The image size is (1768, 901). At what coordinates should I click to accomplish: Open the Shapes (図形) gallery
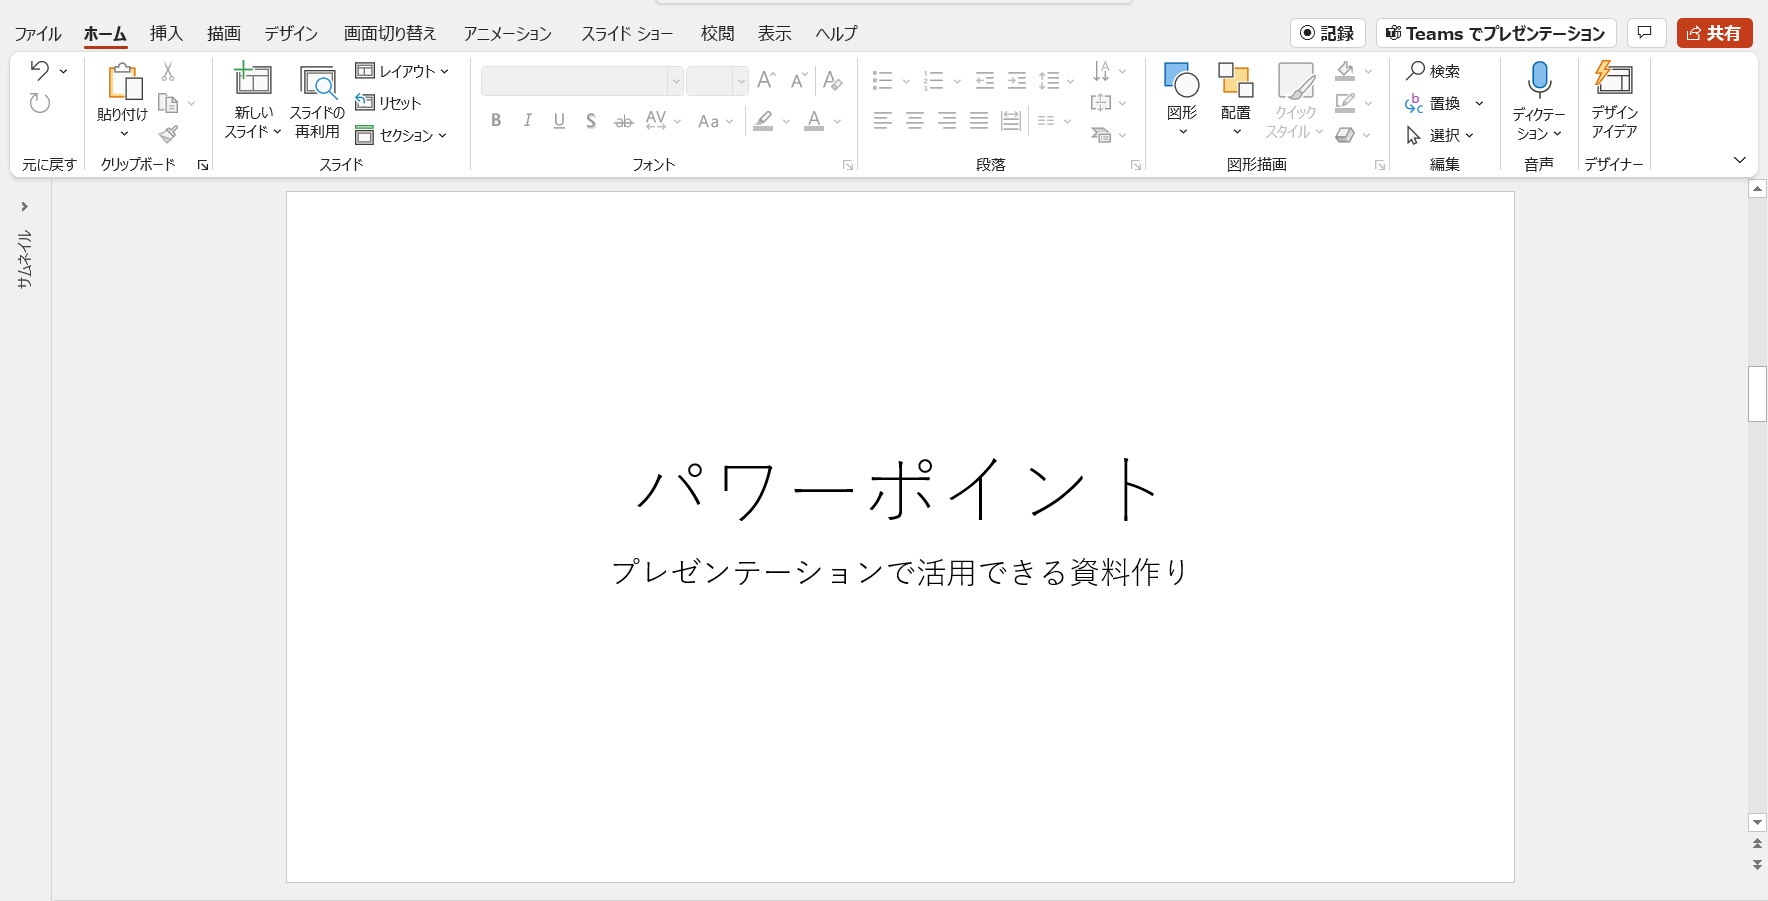click(1182, 99)
